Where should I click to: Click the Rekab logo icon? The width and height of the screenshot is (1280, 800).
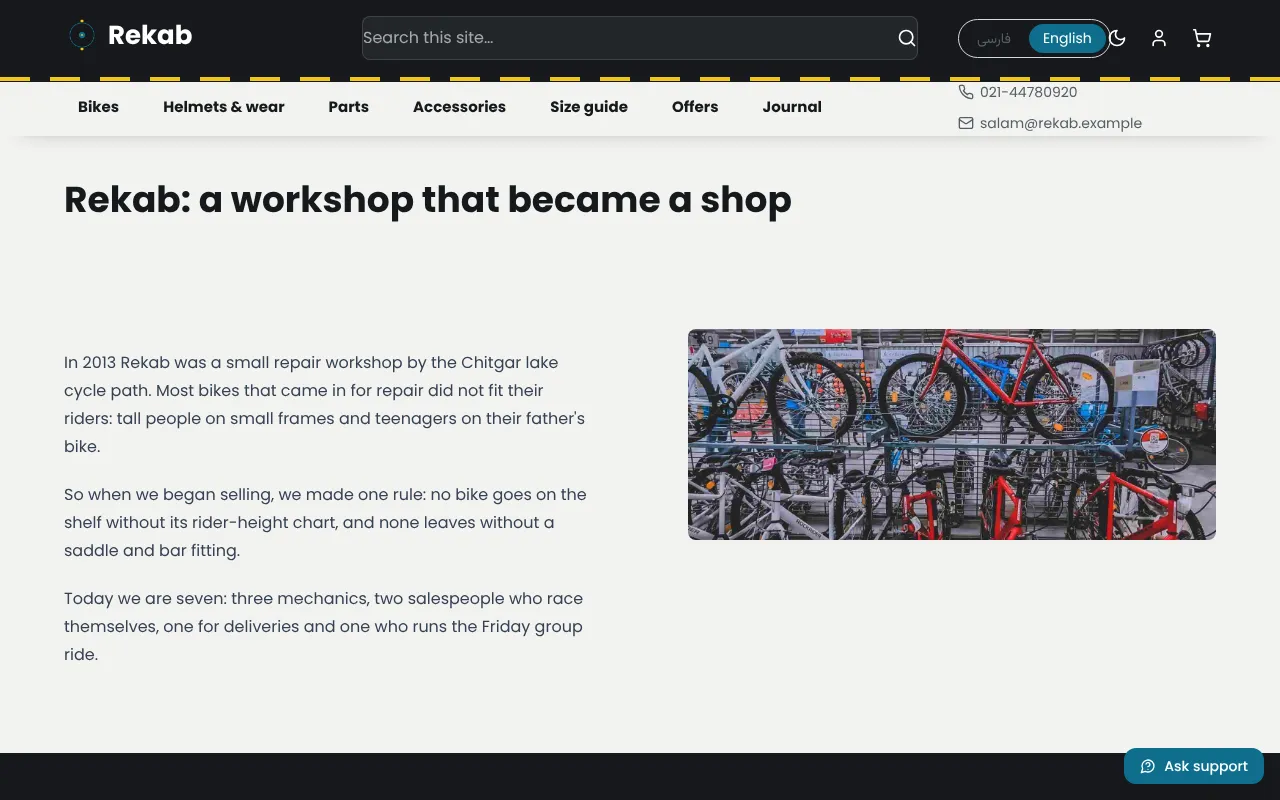[x=81, y=36]
